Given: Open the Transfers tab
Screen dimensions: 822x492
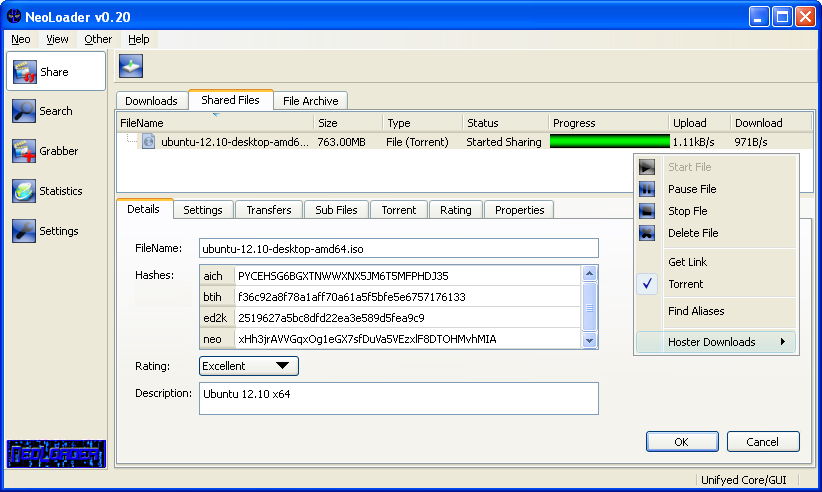Looking at the screenshot, I should (269, 210).
